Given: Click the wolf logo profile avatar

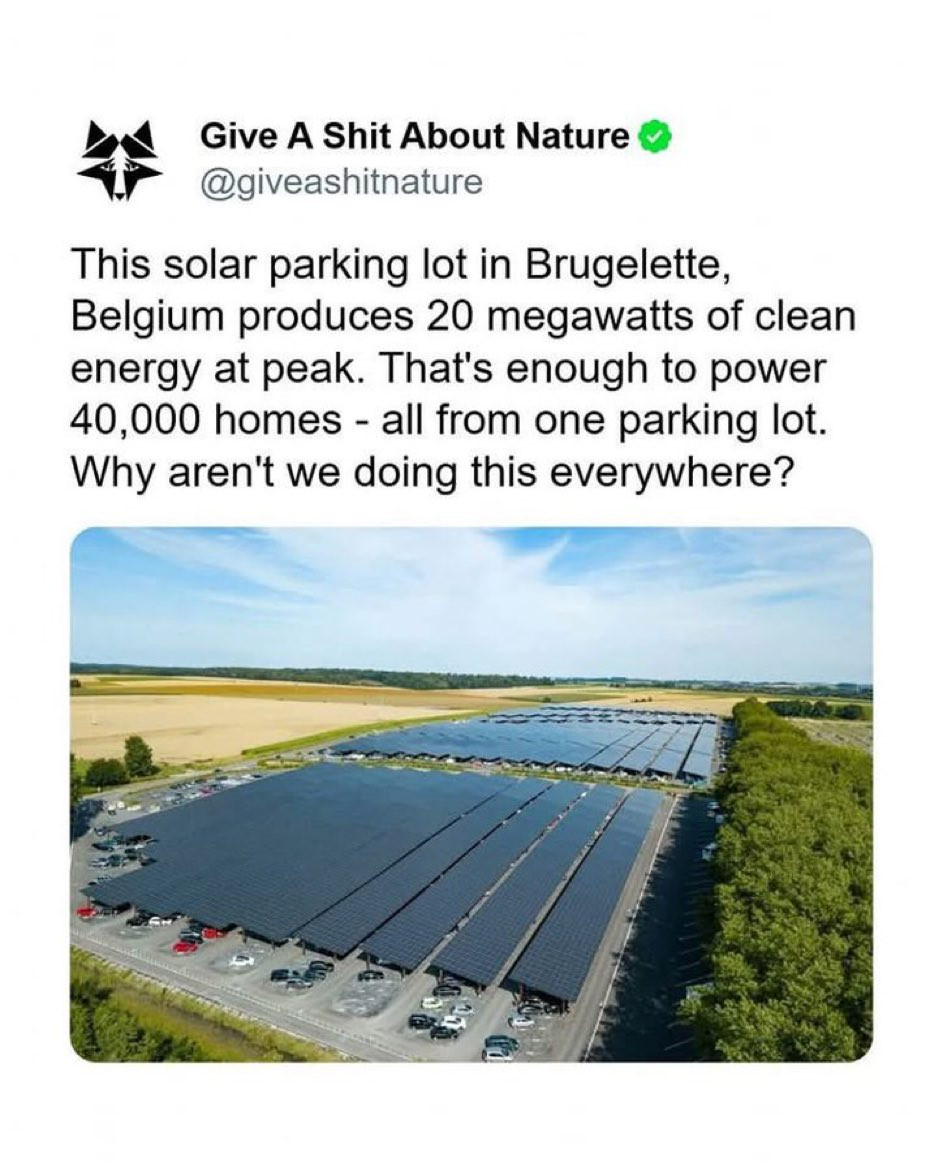Looking at the screenshot, I should click(120, 160).
